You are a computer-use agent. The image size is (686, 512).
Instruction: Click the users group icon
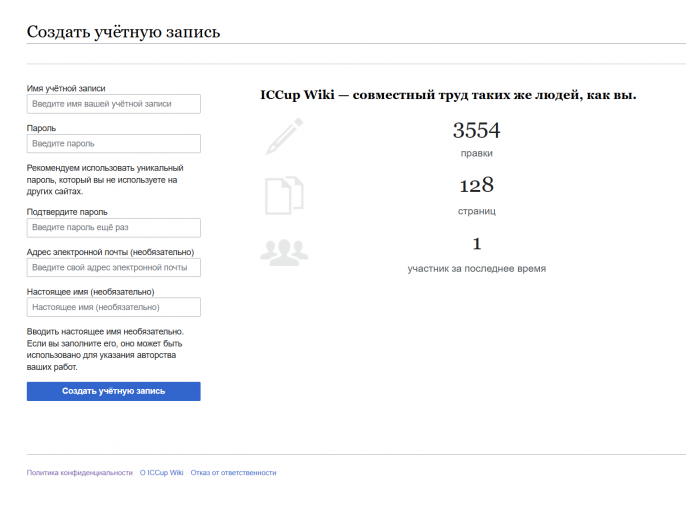pyautogui.click(x=284, y=252)
